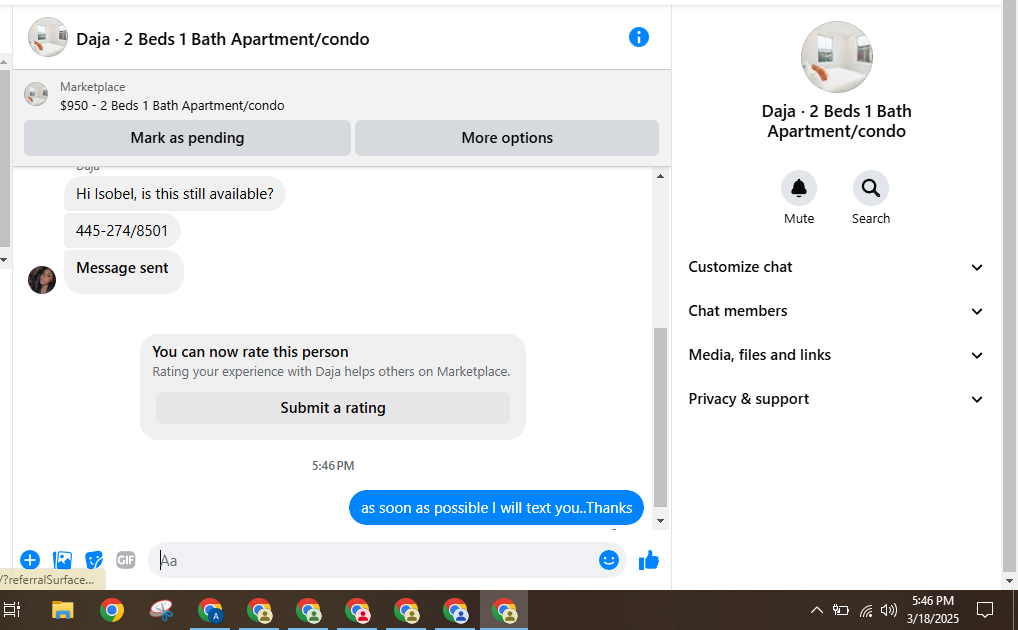
Task: Click the message text input field
Action: [377, 561]
